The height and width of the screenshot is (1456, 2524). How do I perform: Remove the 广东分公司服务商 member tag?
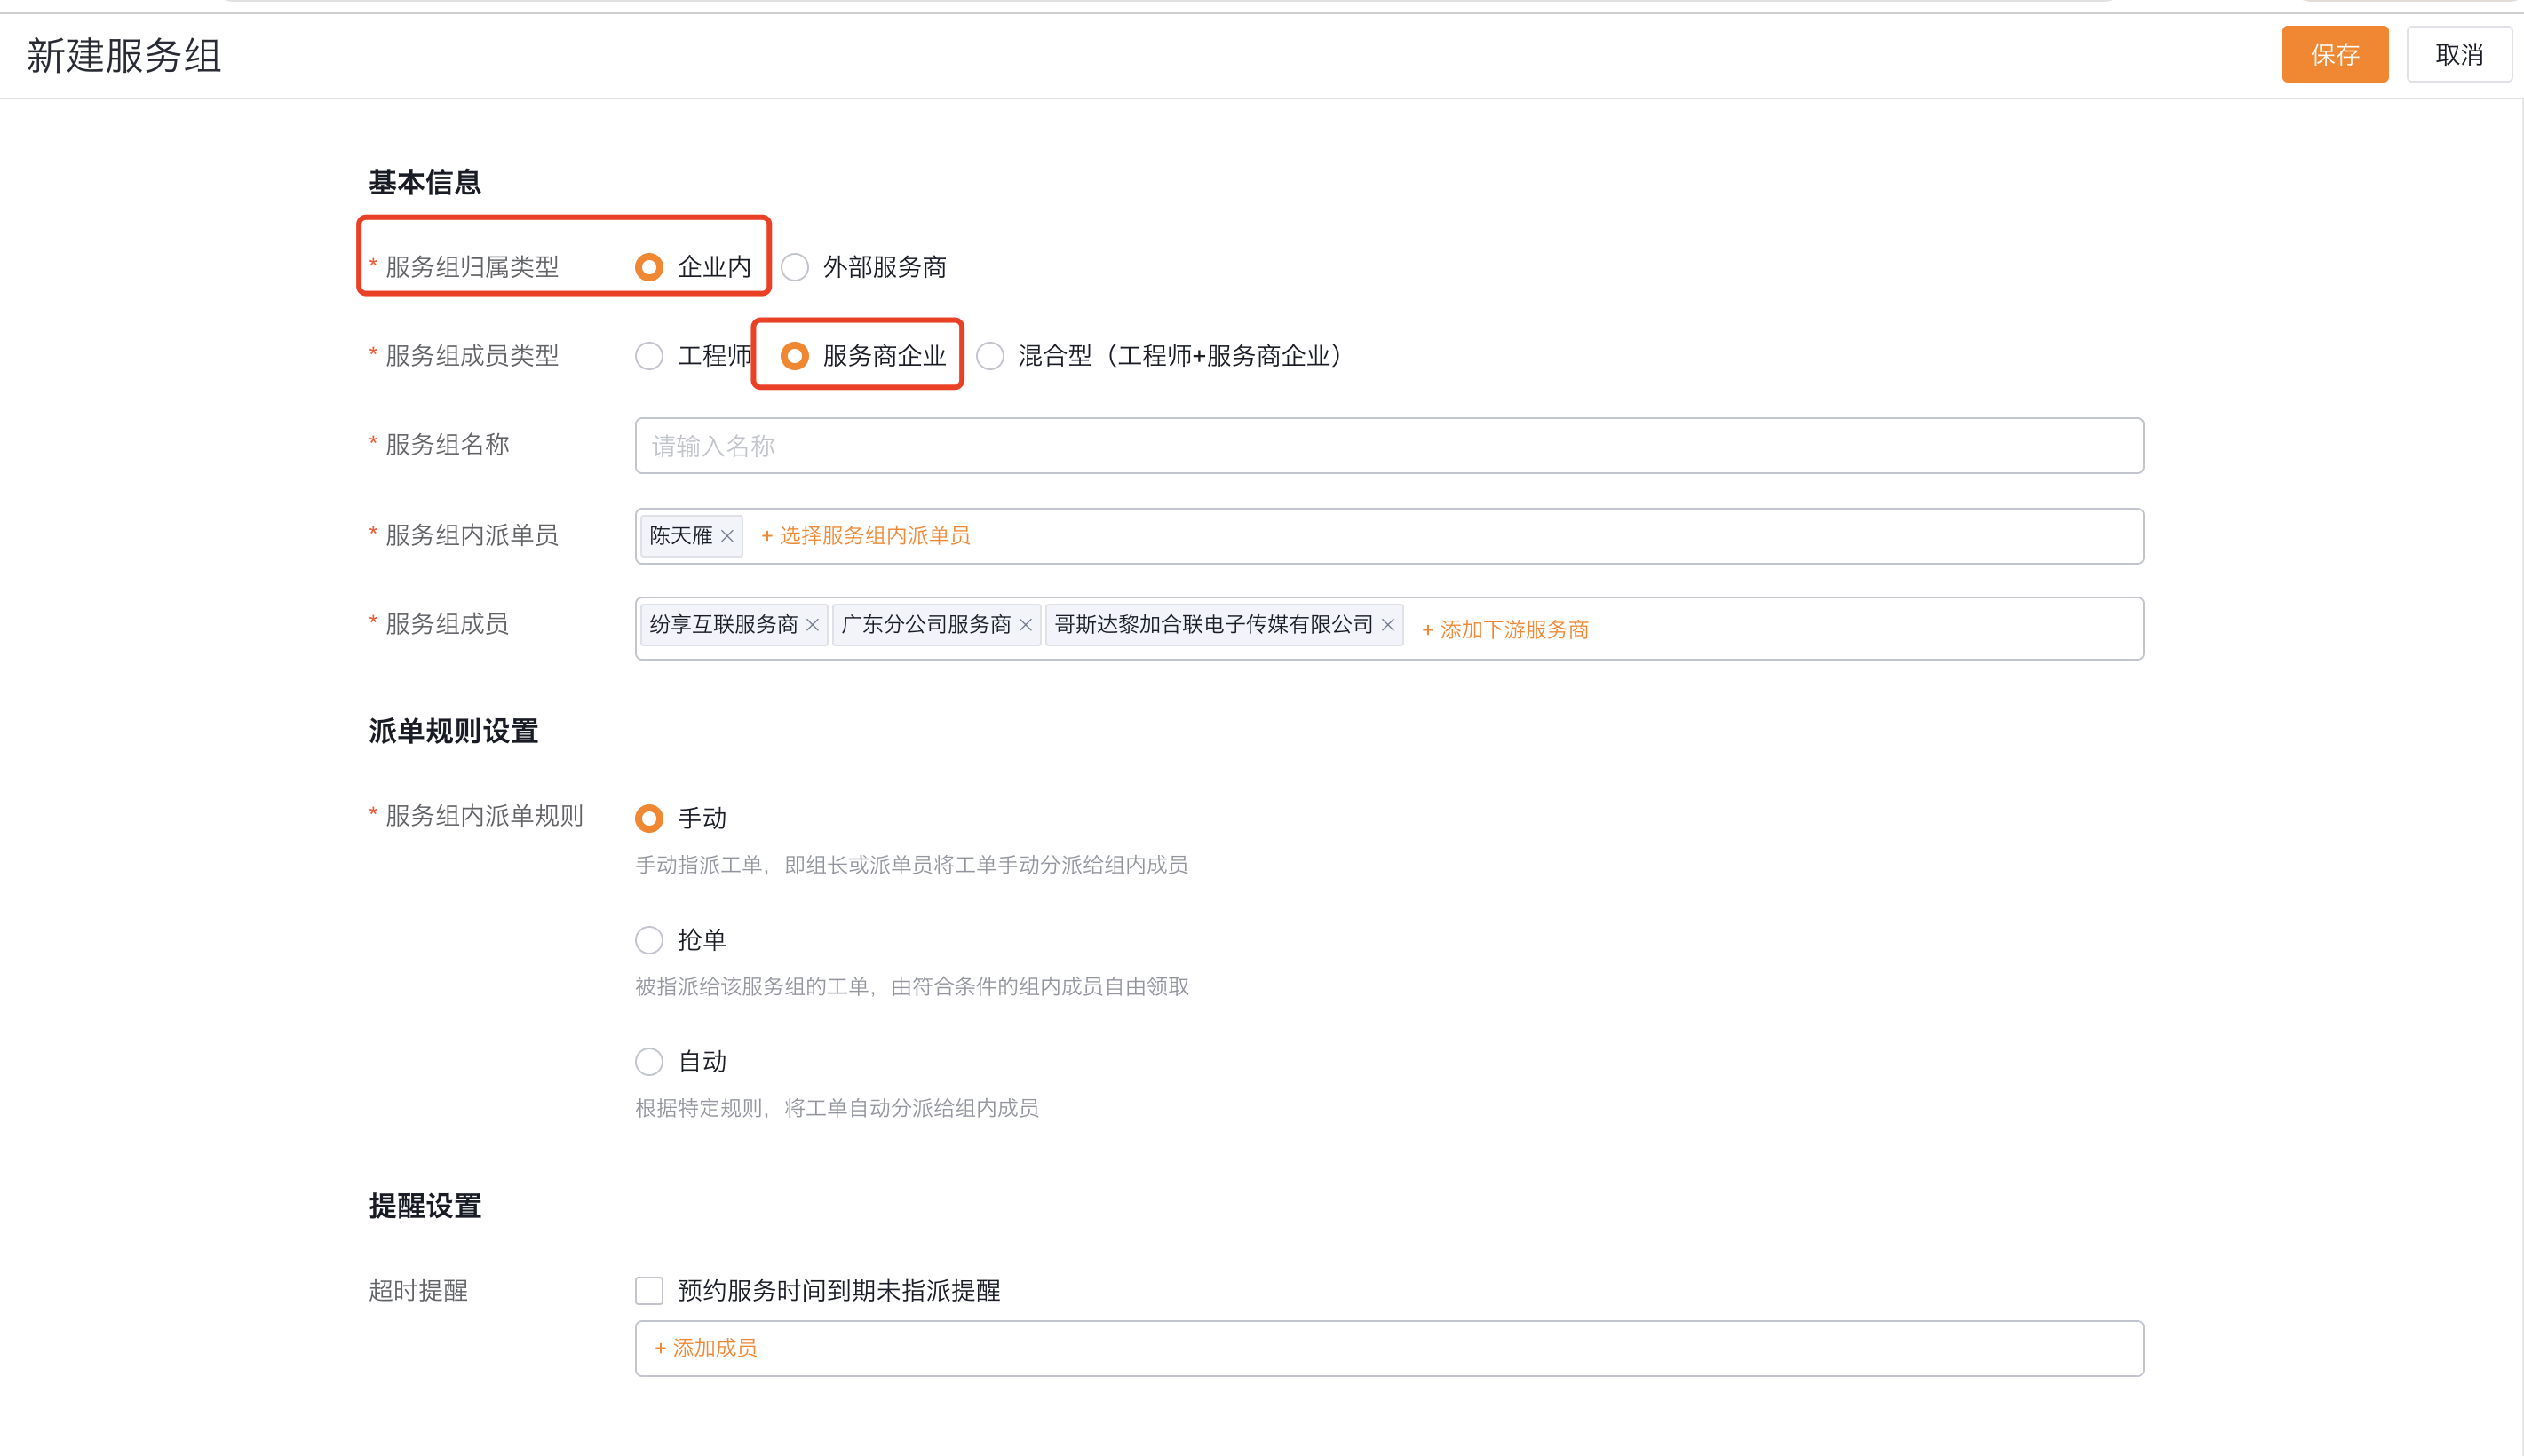click(1025, 625)
